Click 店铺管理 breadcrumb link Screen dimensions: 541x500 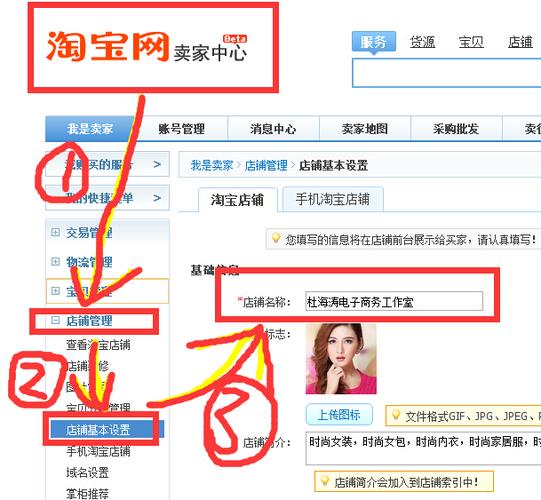coord(266,165)
